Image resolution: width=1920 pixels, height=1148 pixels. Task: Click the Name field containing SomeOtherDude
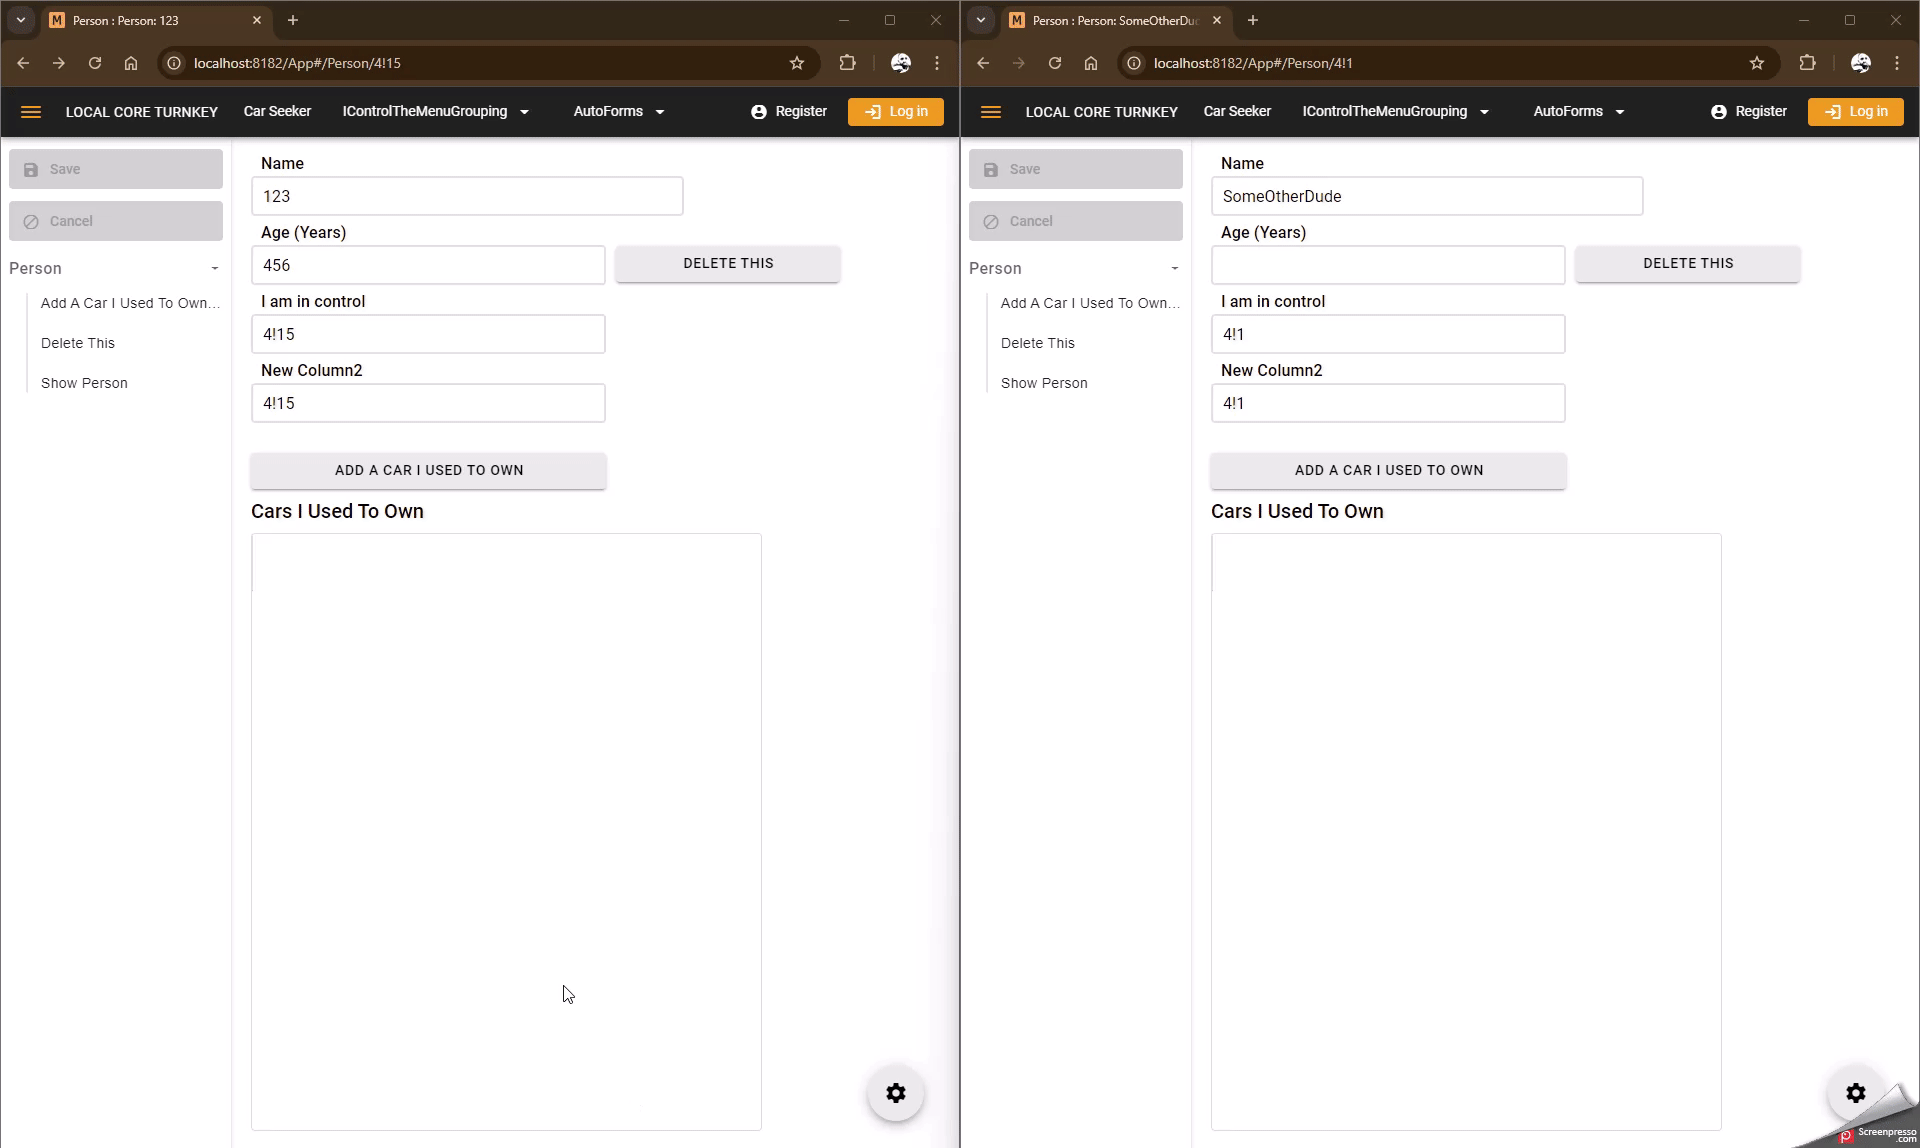tap(1426, 196)
